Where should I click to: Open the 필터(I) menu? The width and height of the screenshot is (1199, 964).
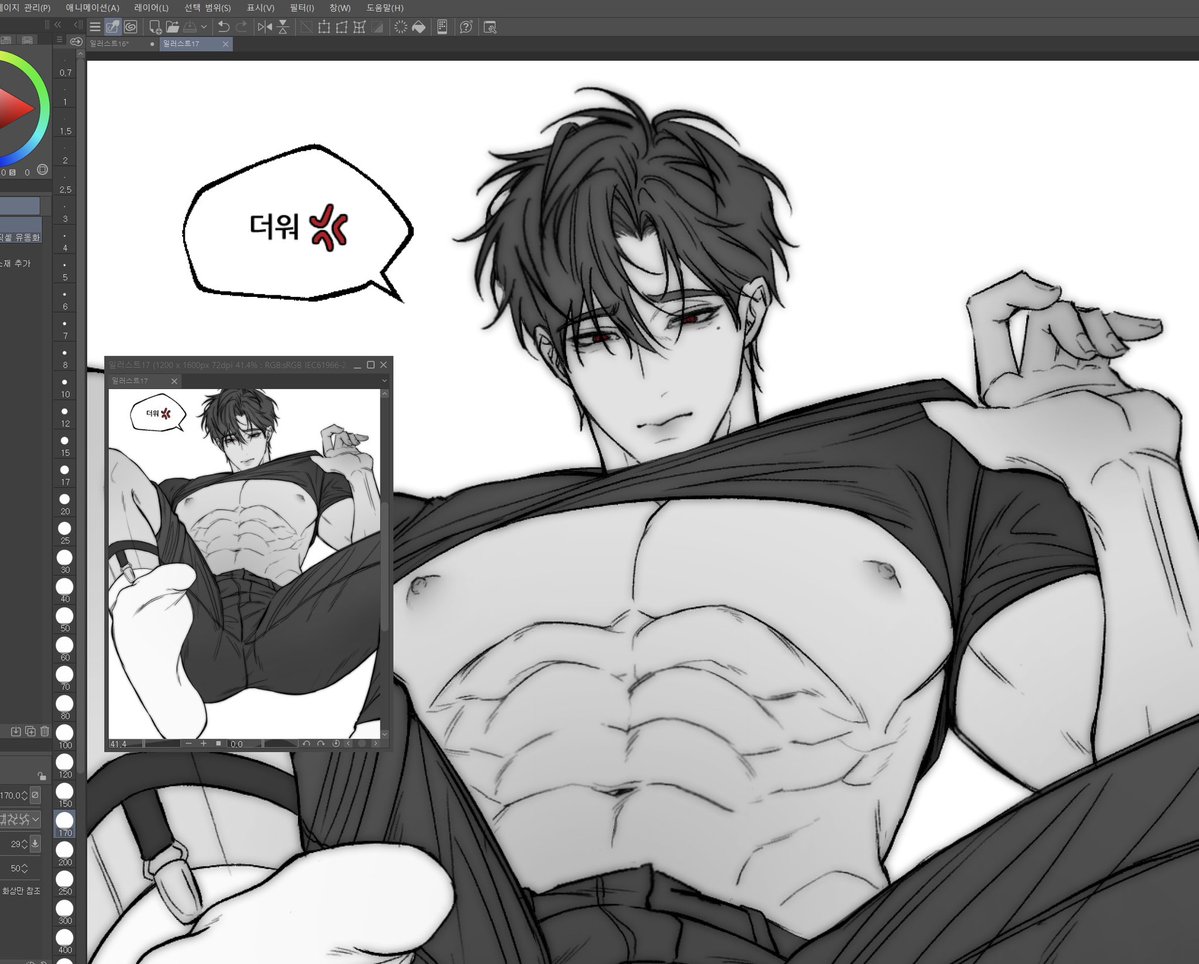coord(302,8)
